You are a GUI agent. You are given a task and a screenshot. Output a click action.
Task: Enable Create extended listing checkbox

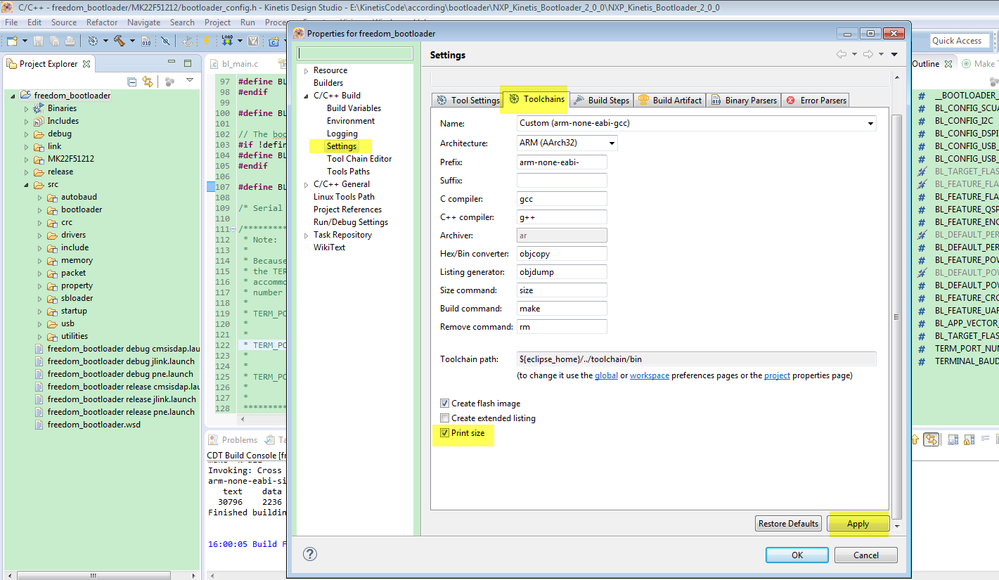(x=445, y=418)
